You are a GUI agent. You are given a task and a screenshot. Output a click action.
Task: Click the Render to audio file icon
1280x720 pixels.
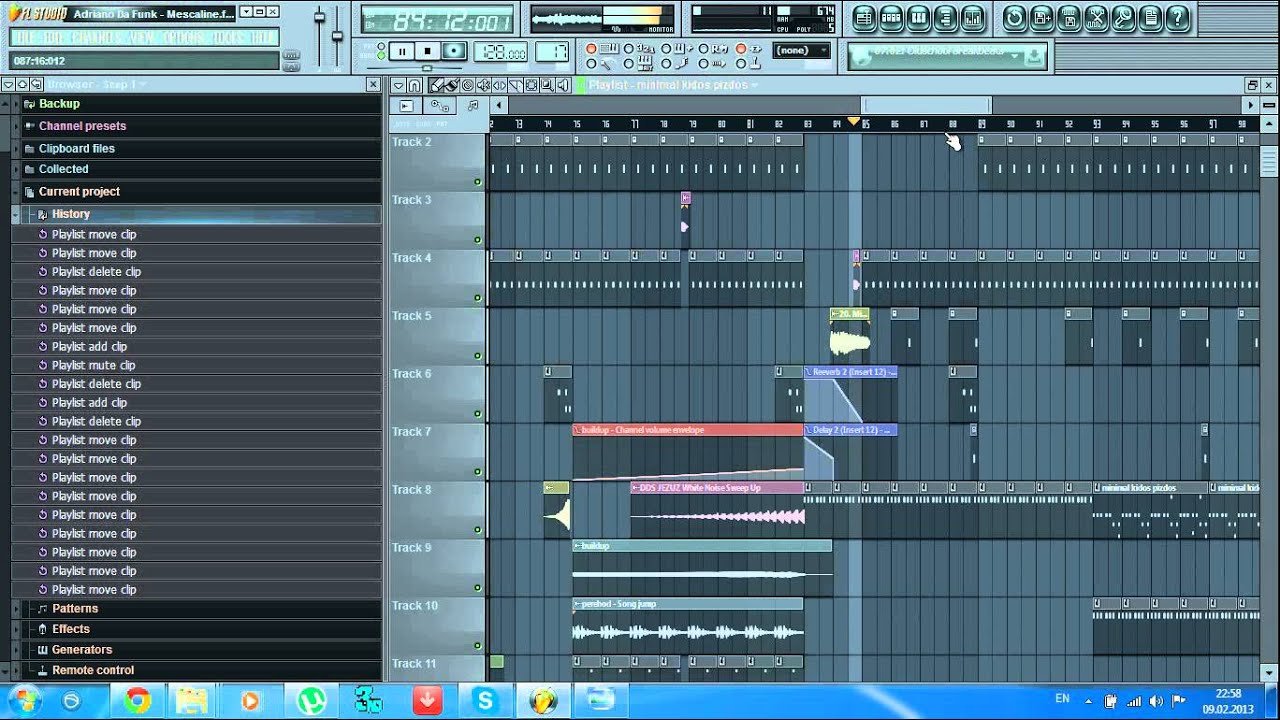pyautogui.click(x=1068, y=17)
